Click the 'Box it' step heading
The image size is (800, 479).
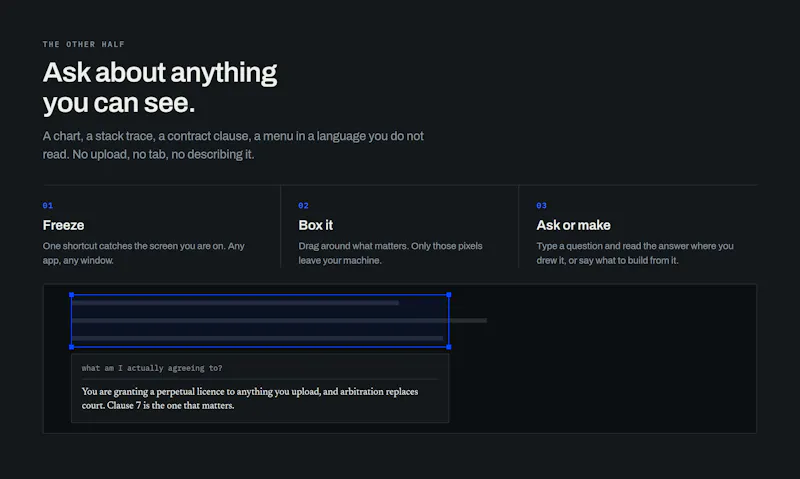(316, 225)
